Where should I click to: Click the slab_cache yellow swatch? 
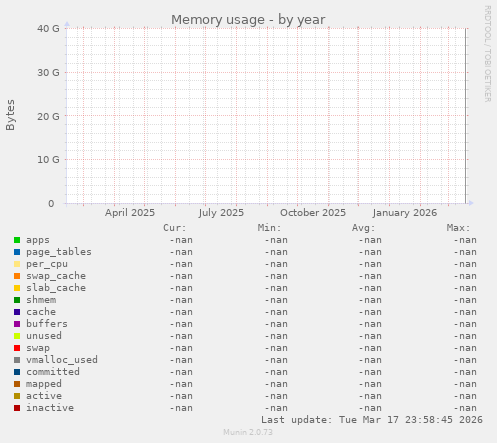(x=17, y=288)
